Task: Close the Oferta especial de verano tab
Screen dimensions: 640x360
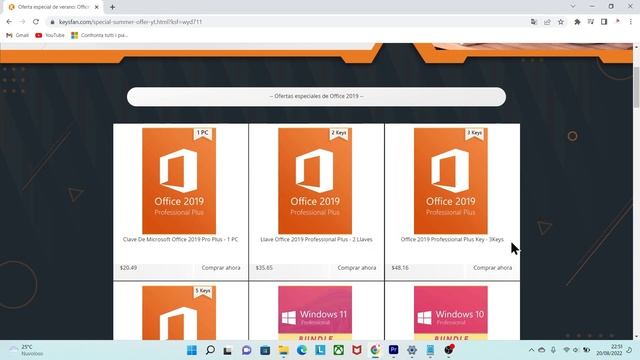Action: point(97,7)
